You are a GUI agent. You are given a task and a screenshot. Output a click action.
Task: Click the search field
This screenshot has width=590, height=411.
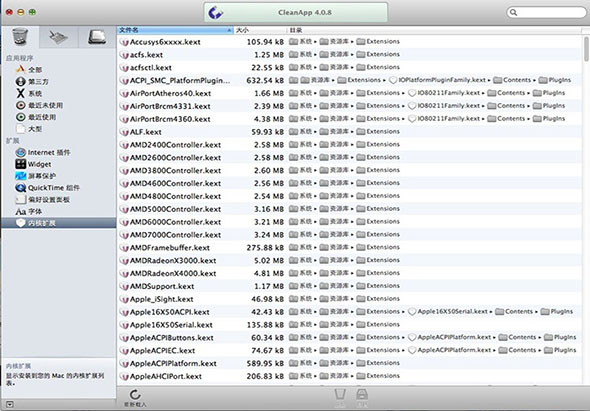tap(546, 12)
